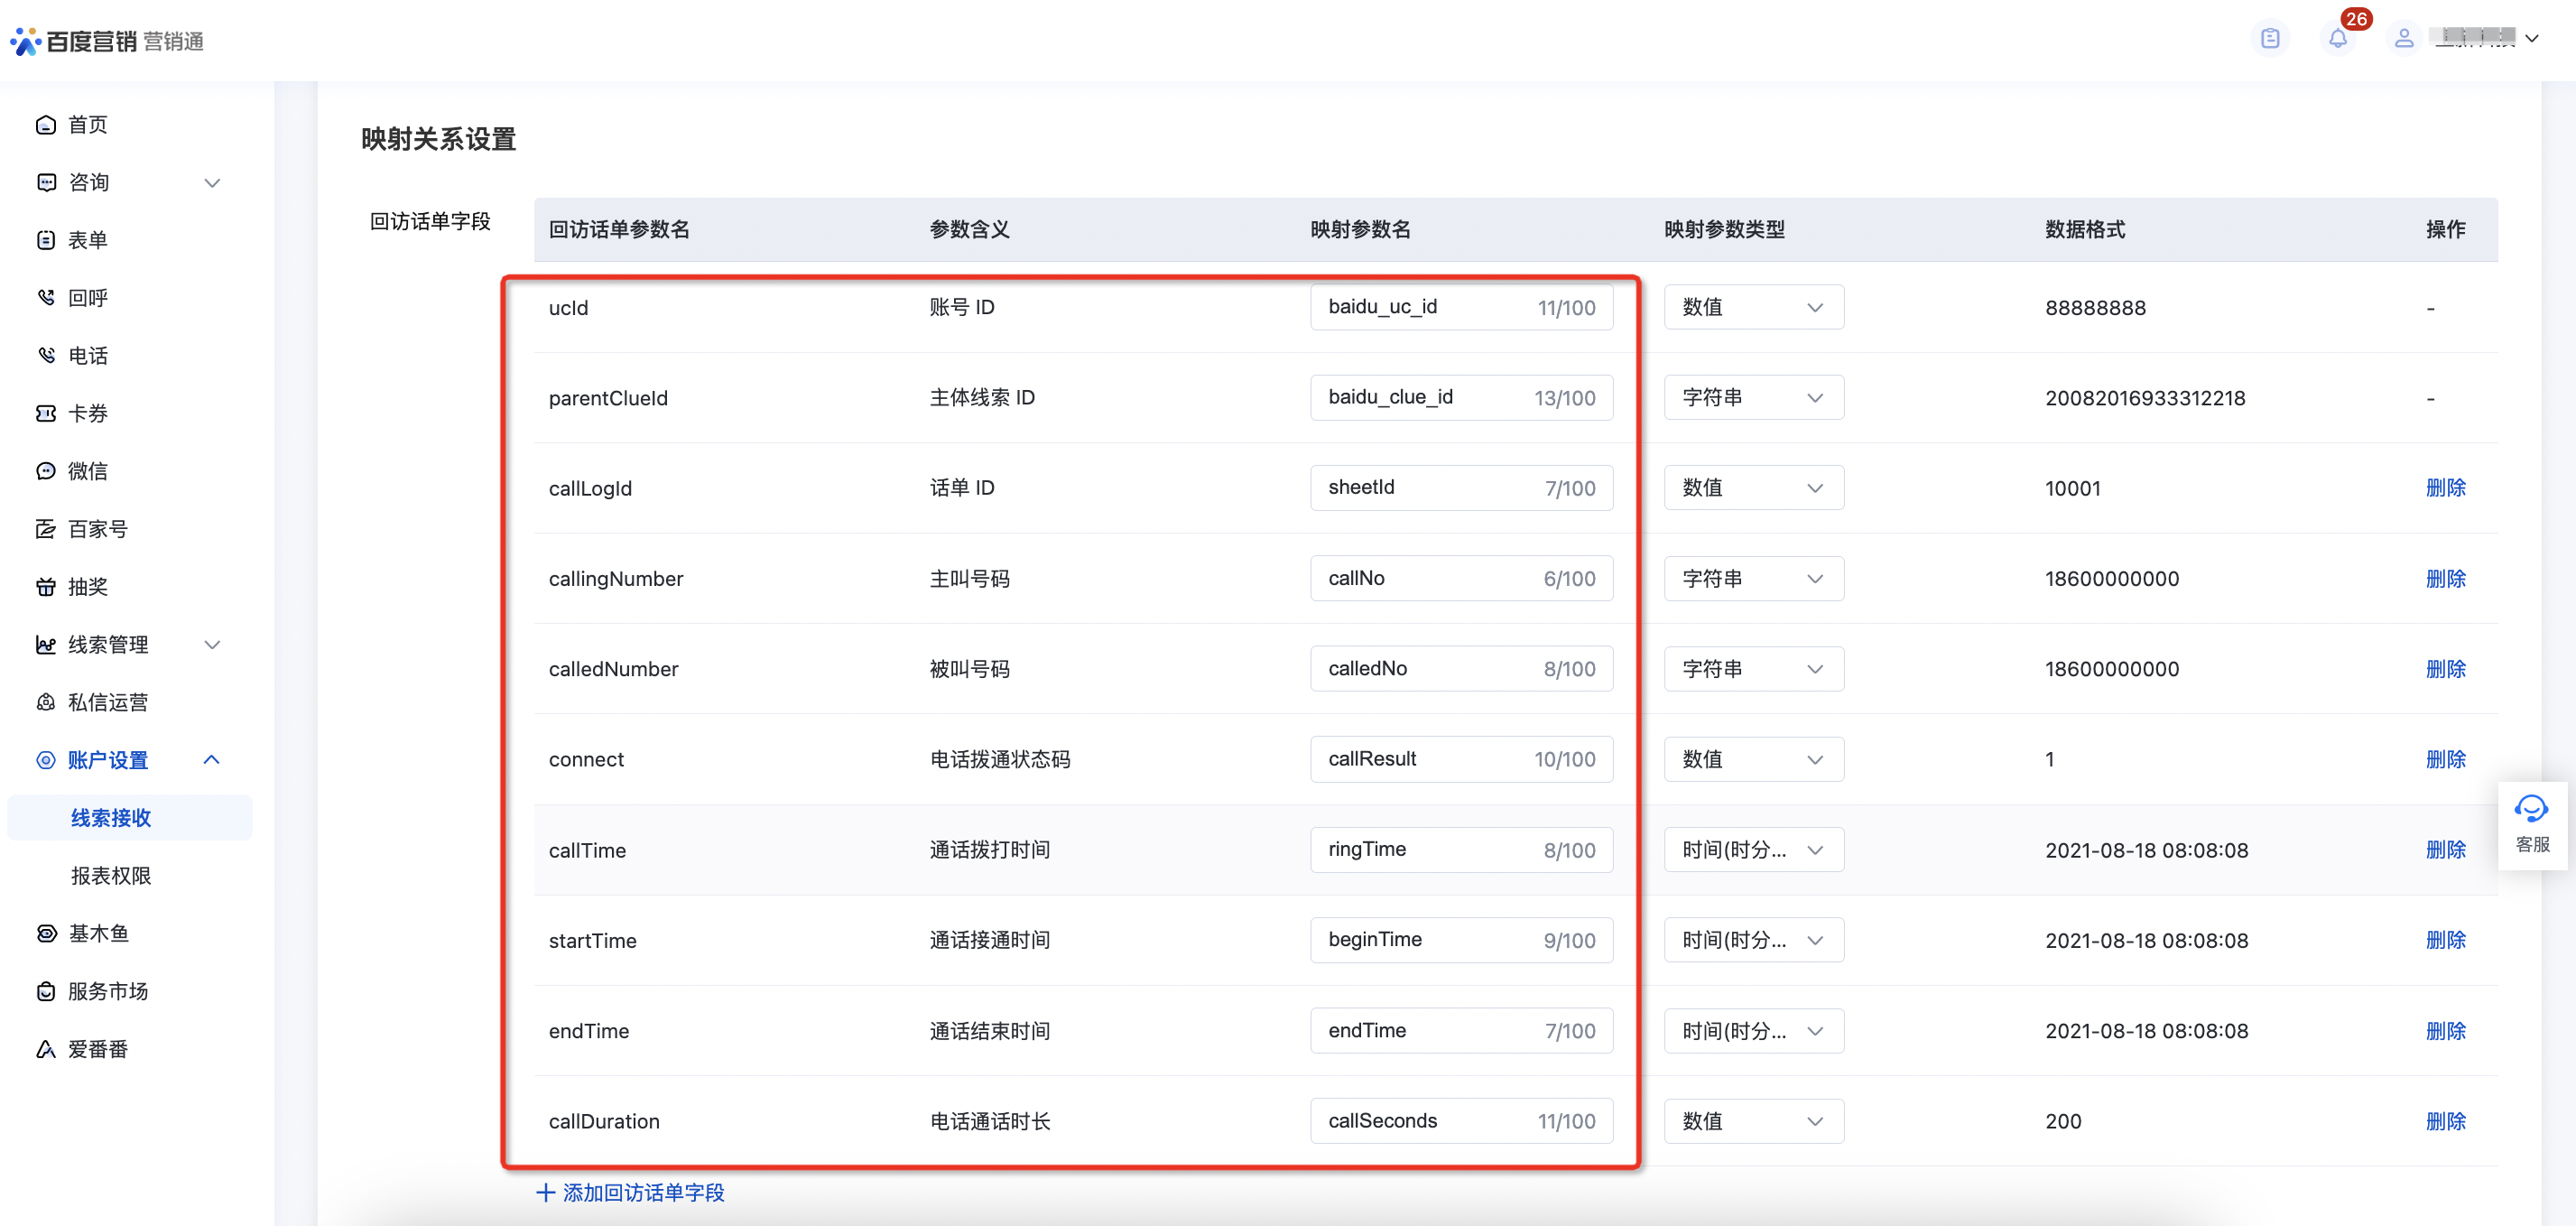Open the clipboard task icon in header
This screenshot has width=2576, height=1226.
2270,39
